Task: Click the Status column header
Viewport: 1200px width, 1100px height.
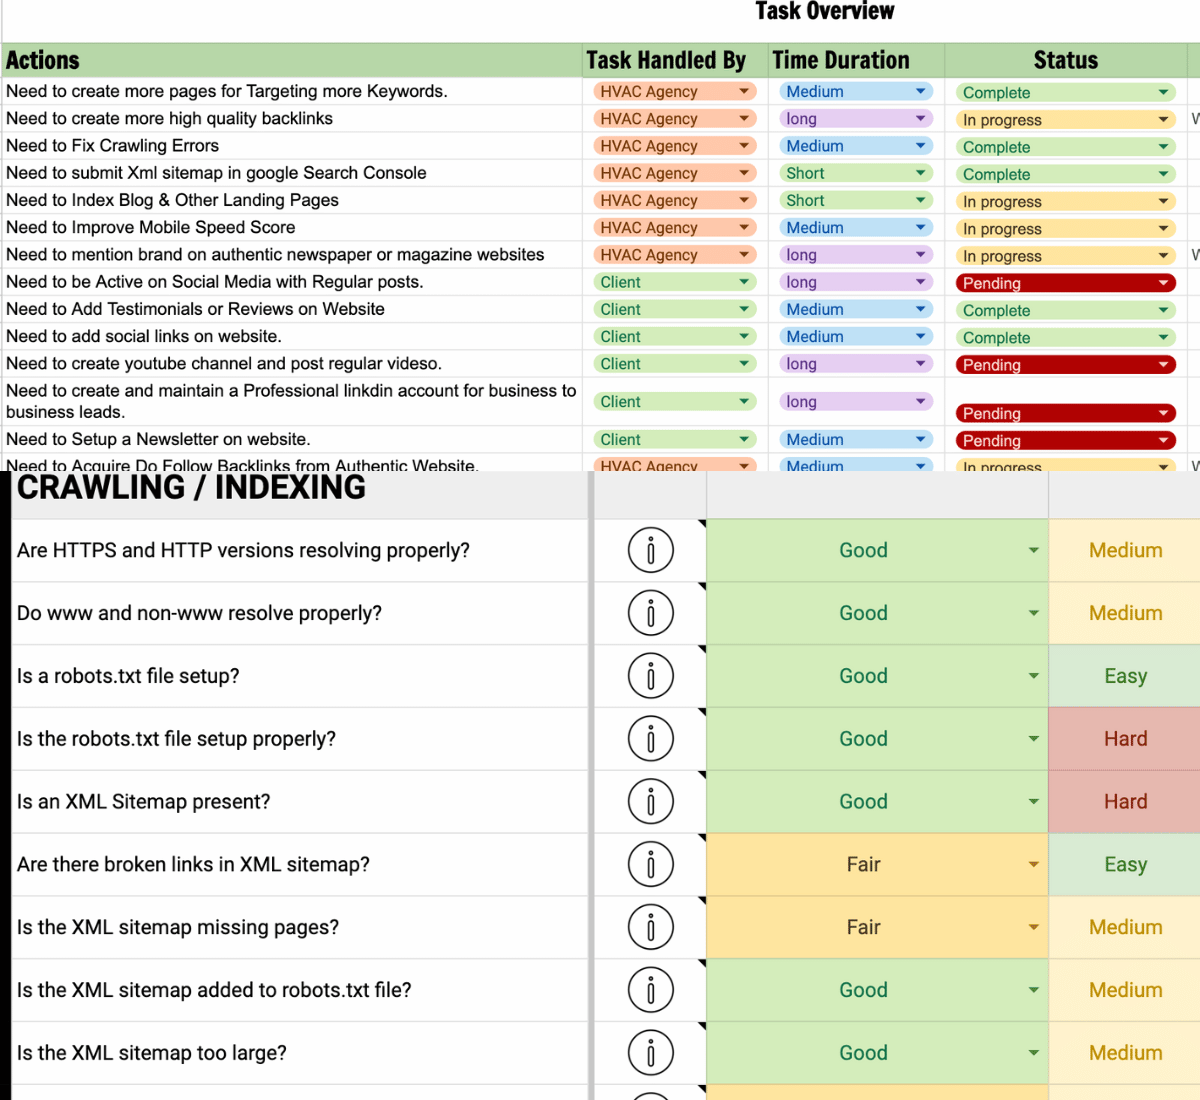Action: (1065, 60)
